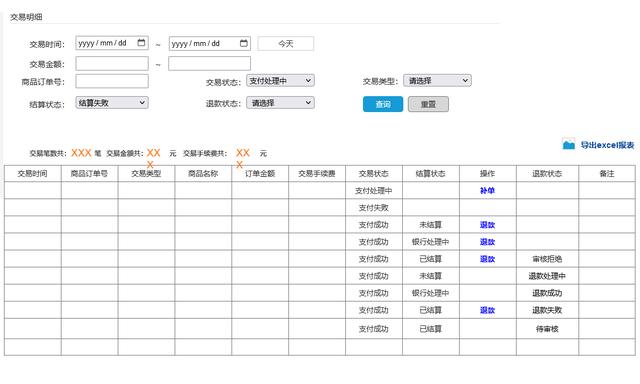Open the start date calendar picker icon
This screenshot has height=384, width=640.
point(141,42)
